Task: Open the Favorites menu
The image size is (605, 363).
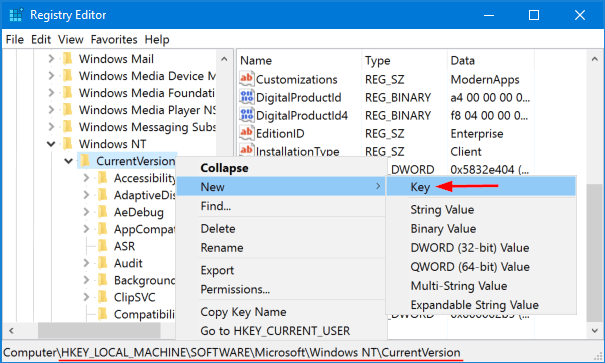Action: (x=114, y=39)
